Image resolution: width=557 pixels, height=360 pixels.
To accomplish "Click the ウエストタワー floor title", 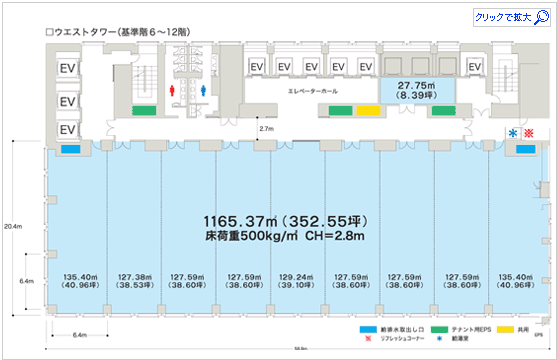I will 118,32.
